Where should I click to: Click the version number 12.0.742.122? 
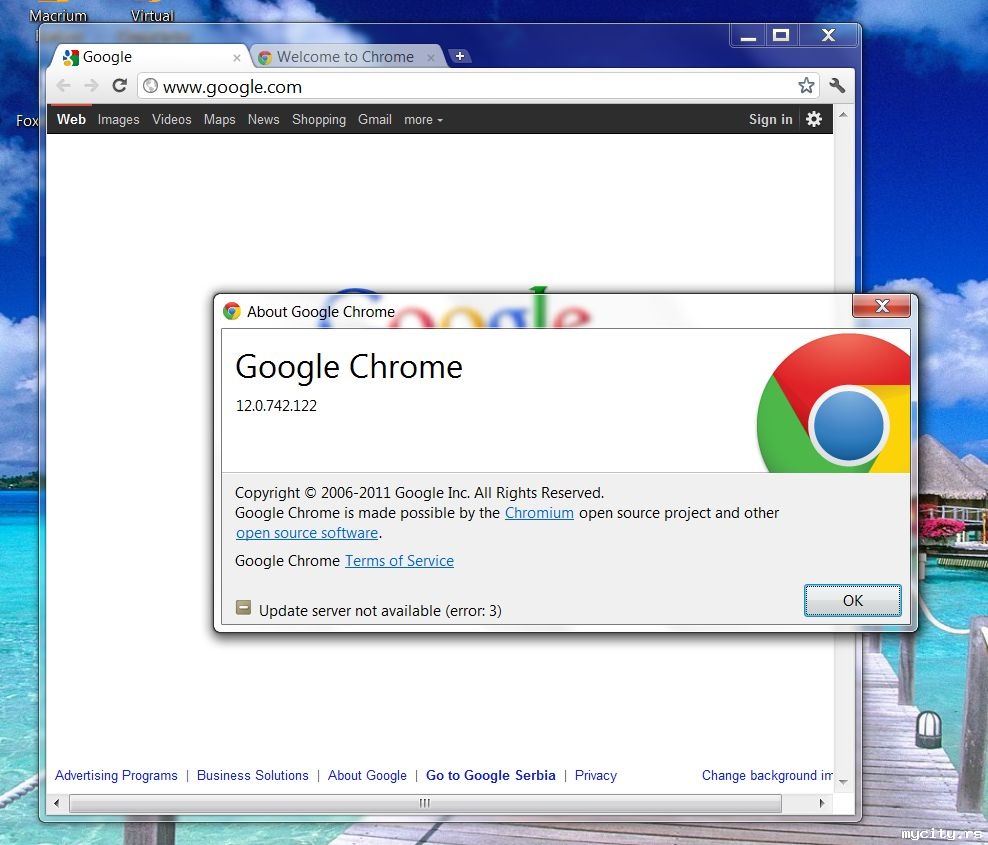pyautogui.click(x=276, y=406)
